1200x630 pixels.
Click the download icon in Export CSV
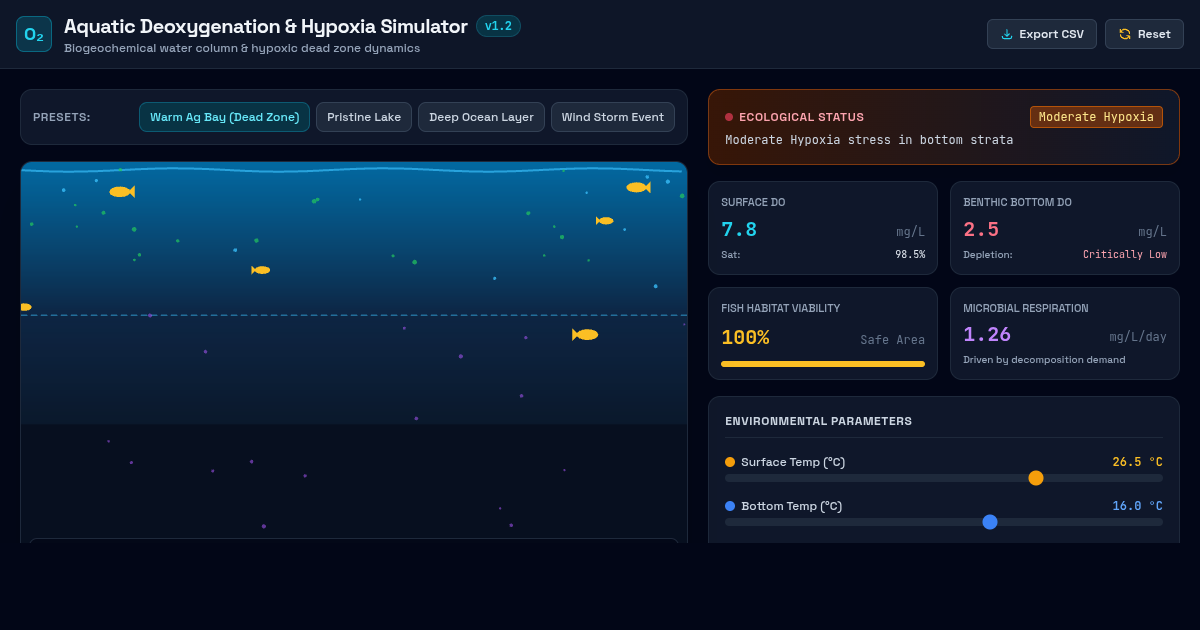click(x=1006, y=34)
